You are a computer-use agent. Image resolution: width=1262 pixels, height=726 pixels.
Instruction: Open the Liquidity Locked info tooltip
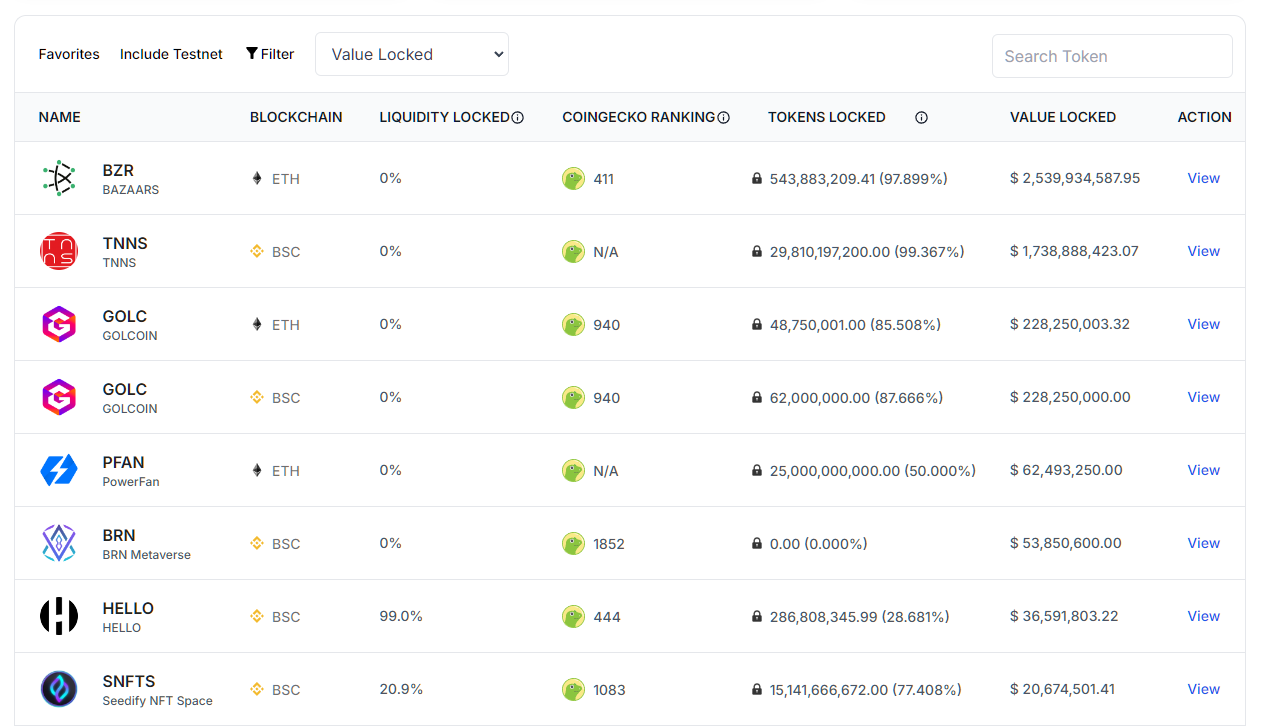pyautogui.click(x=518, y=117)
